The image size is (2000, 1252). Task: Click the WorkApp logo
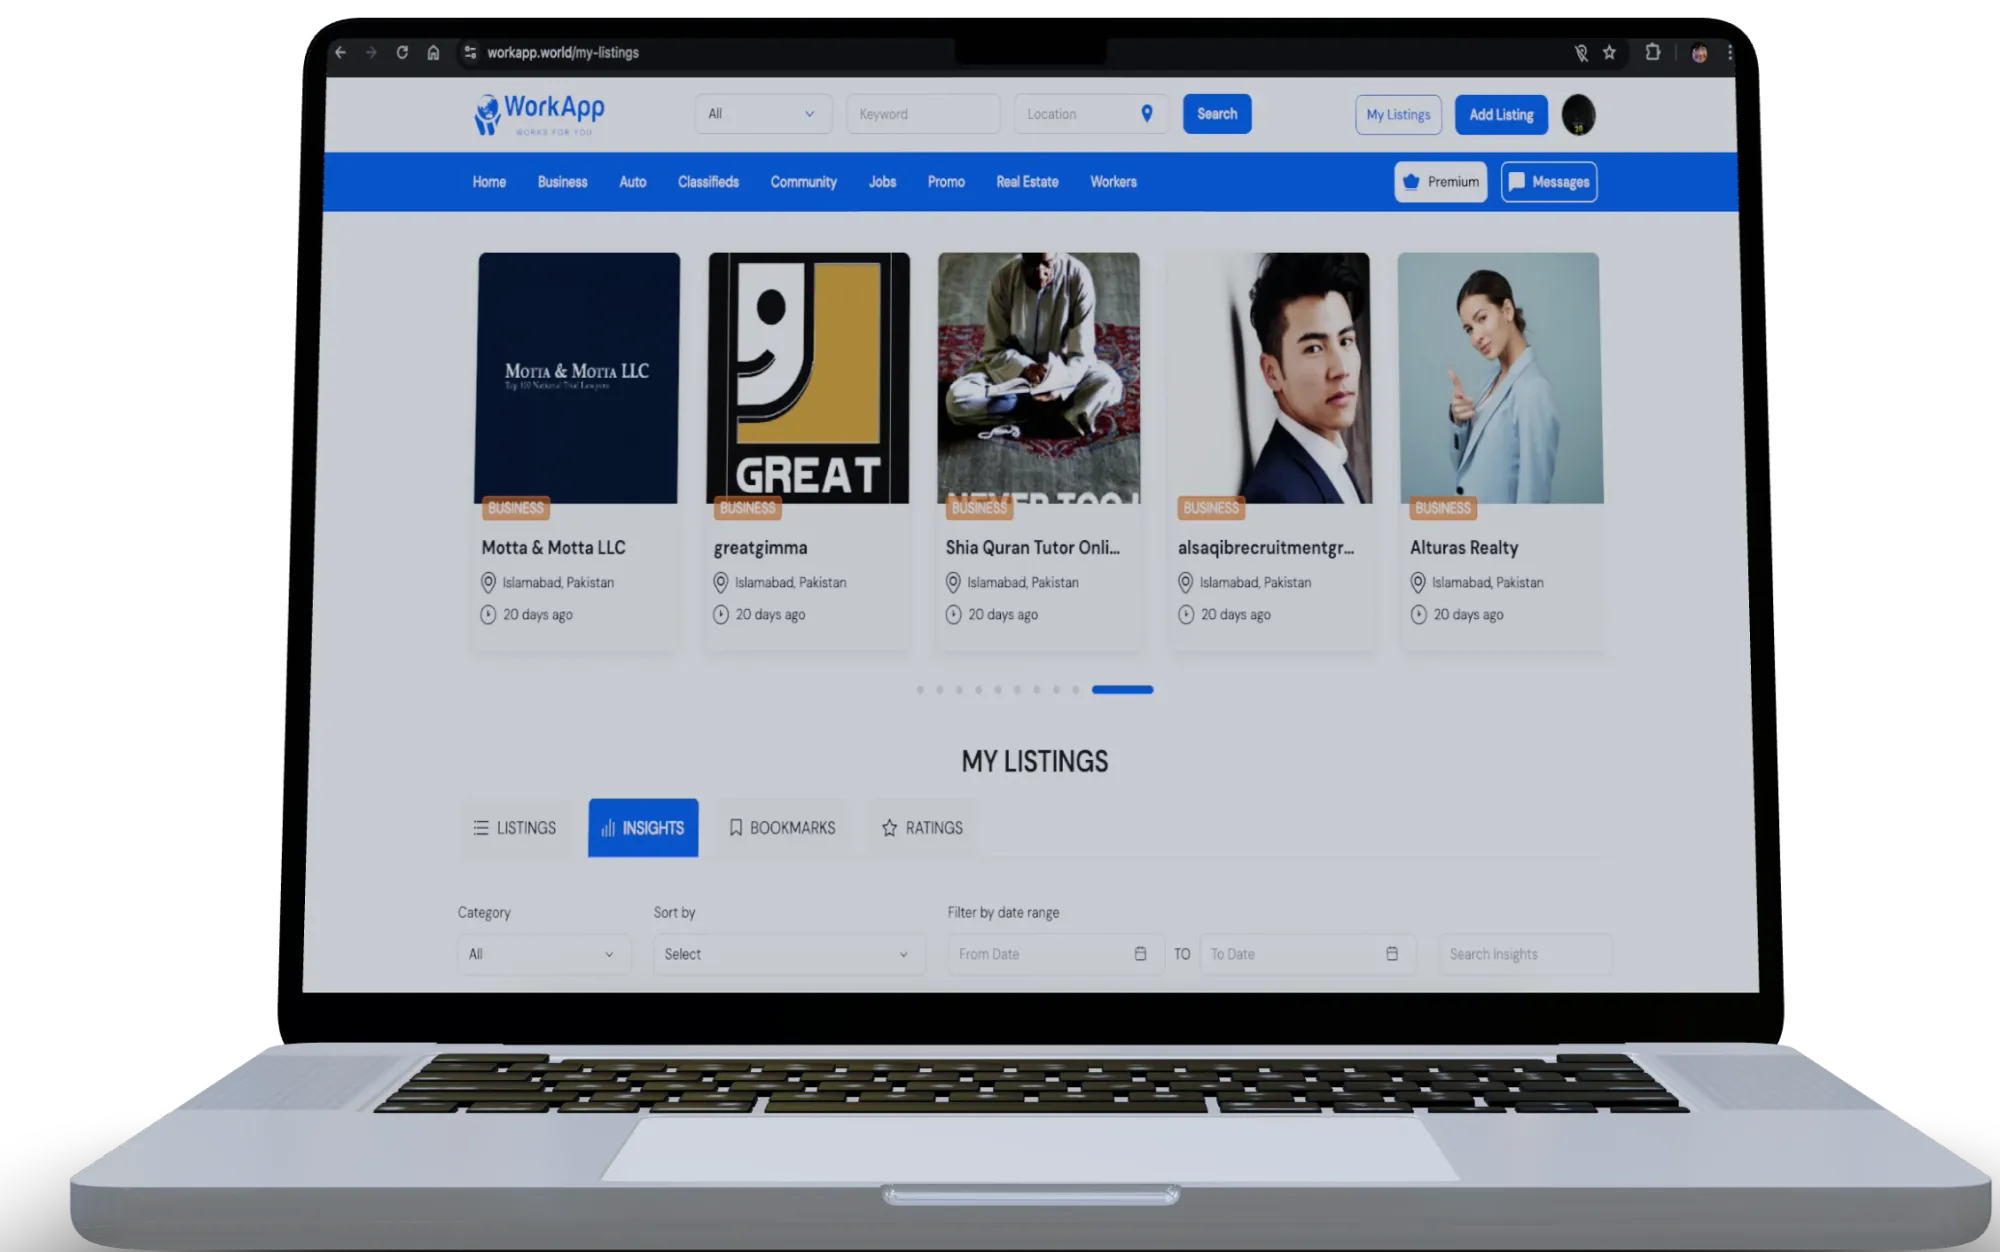pyautogui.click(x=540, y=115)
